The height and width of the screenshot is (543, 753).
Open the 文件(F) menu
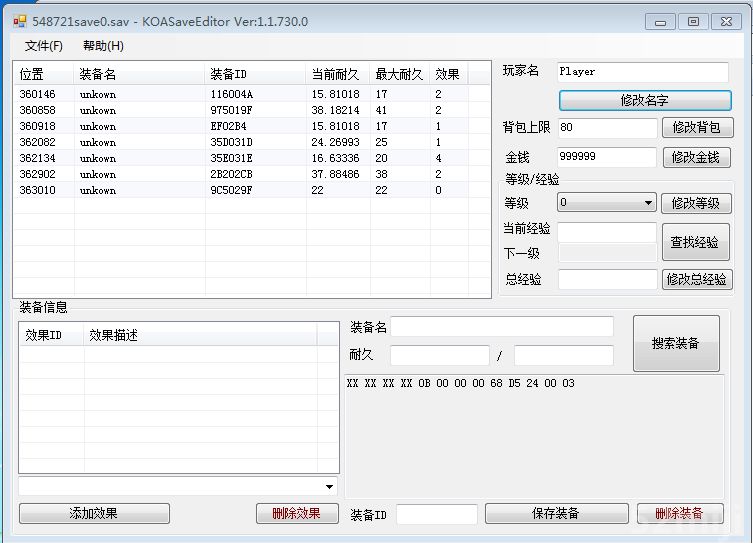point(43,46)
